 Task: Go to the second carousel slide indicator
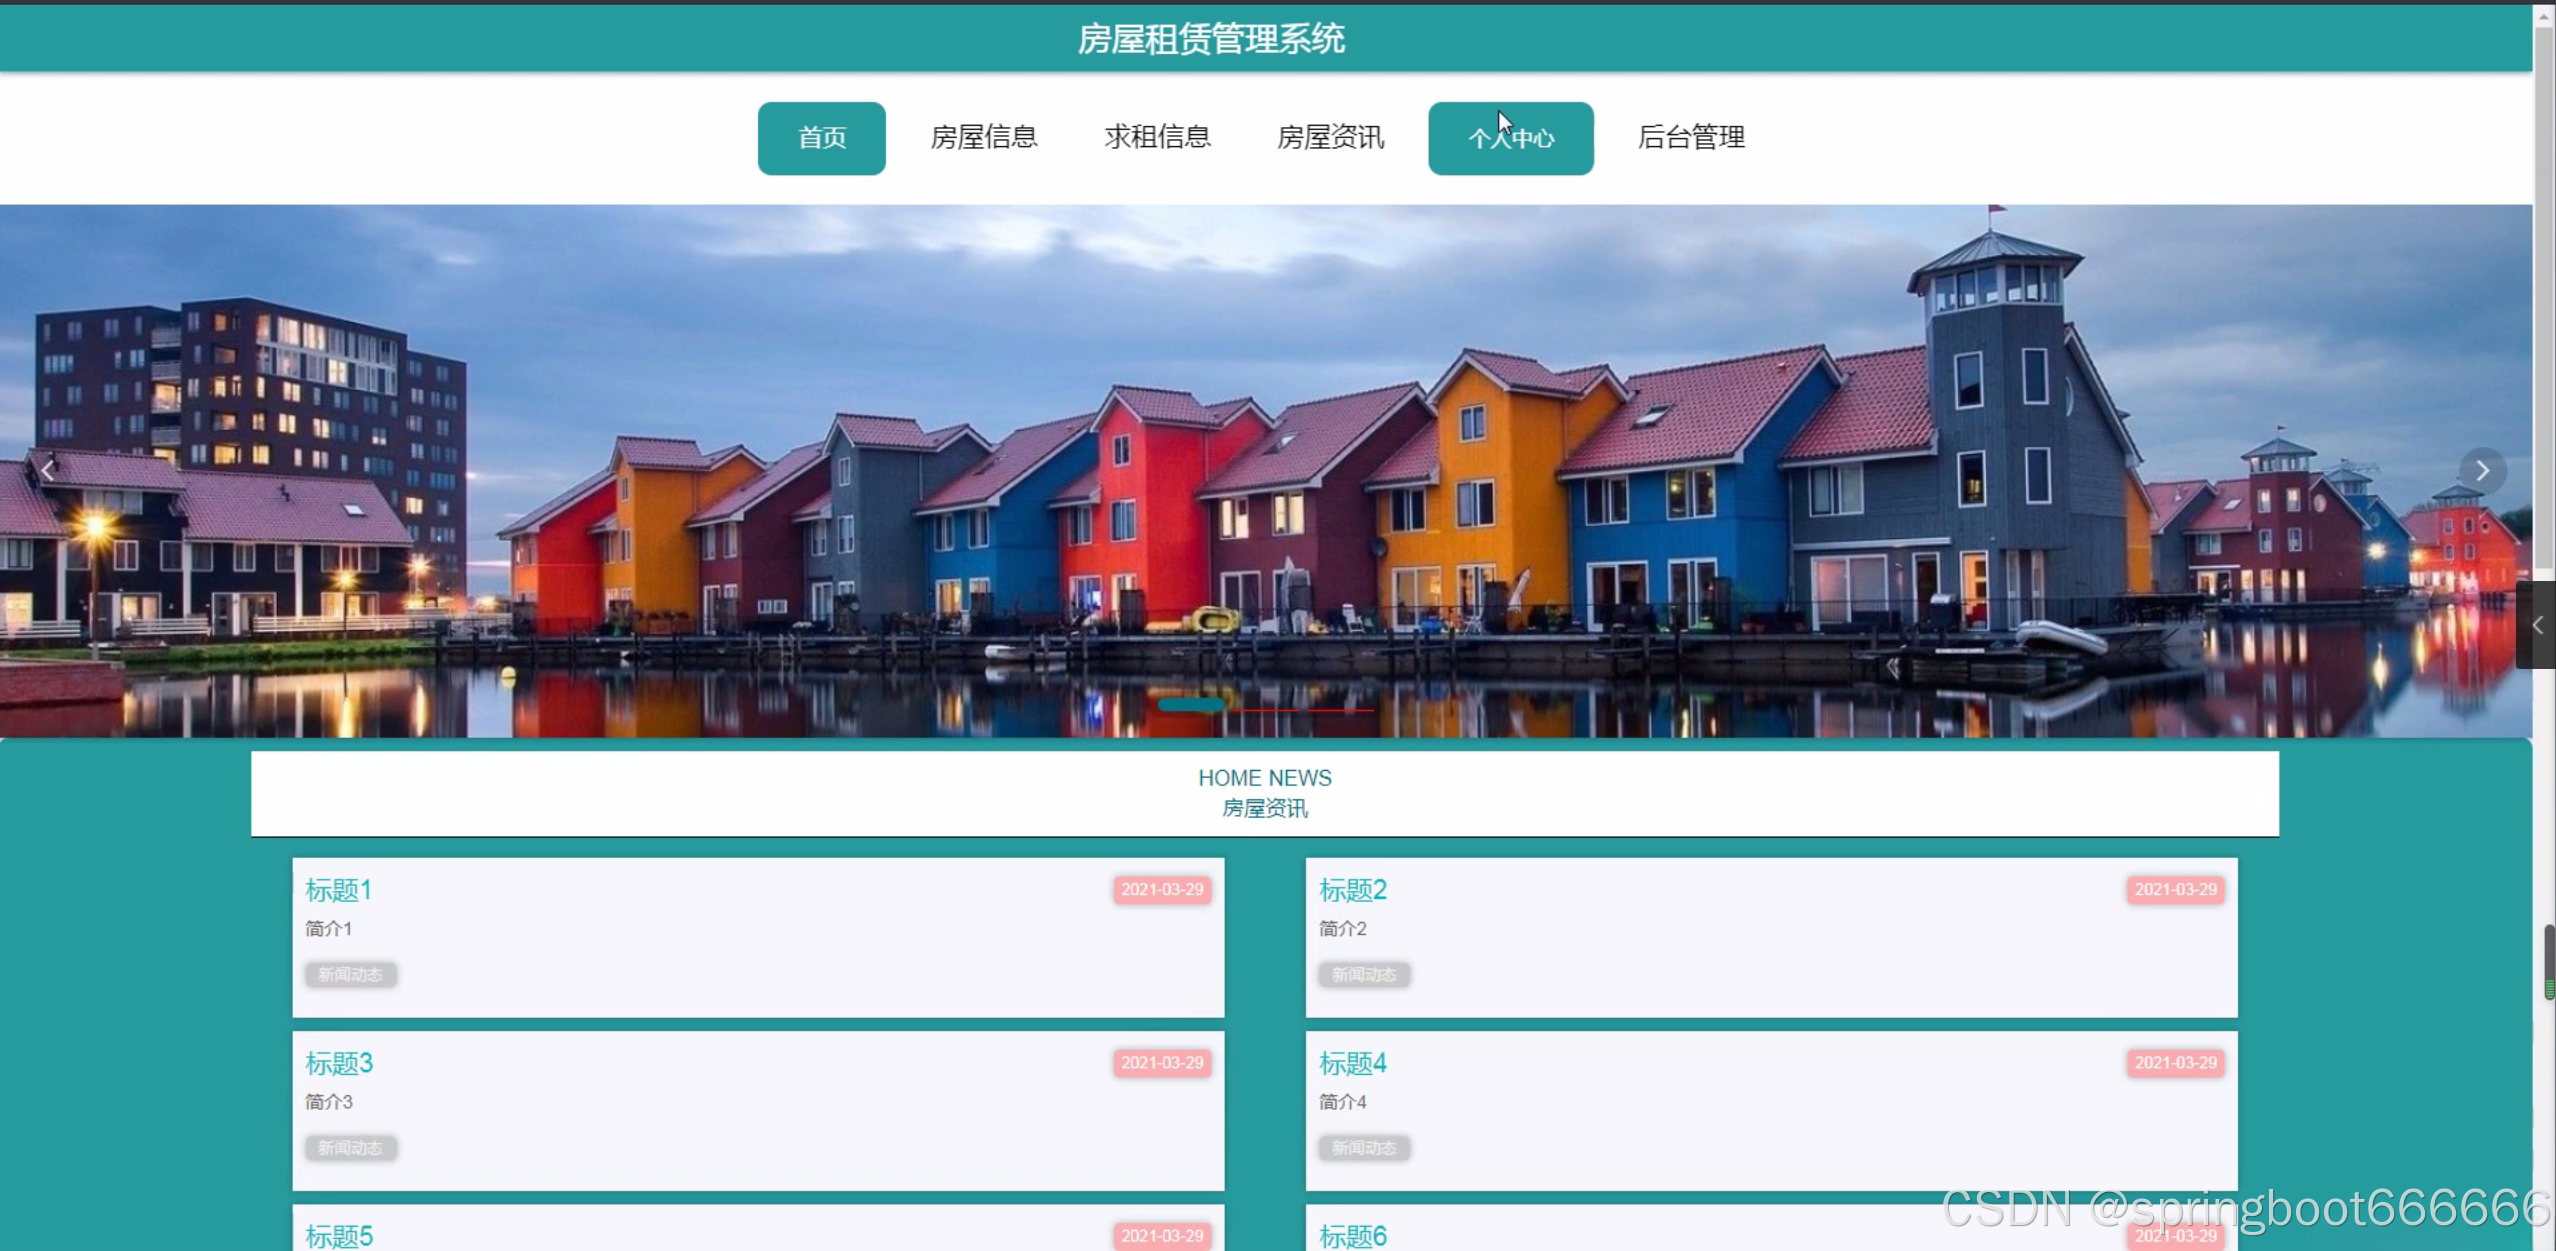[1265, 708]
